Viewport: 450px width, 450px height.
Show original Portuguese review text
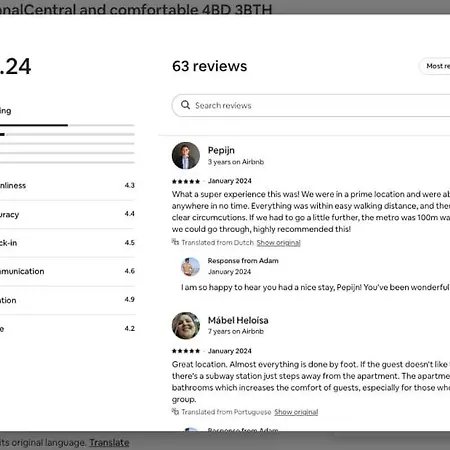296,412
